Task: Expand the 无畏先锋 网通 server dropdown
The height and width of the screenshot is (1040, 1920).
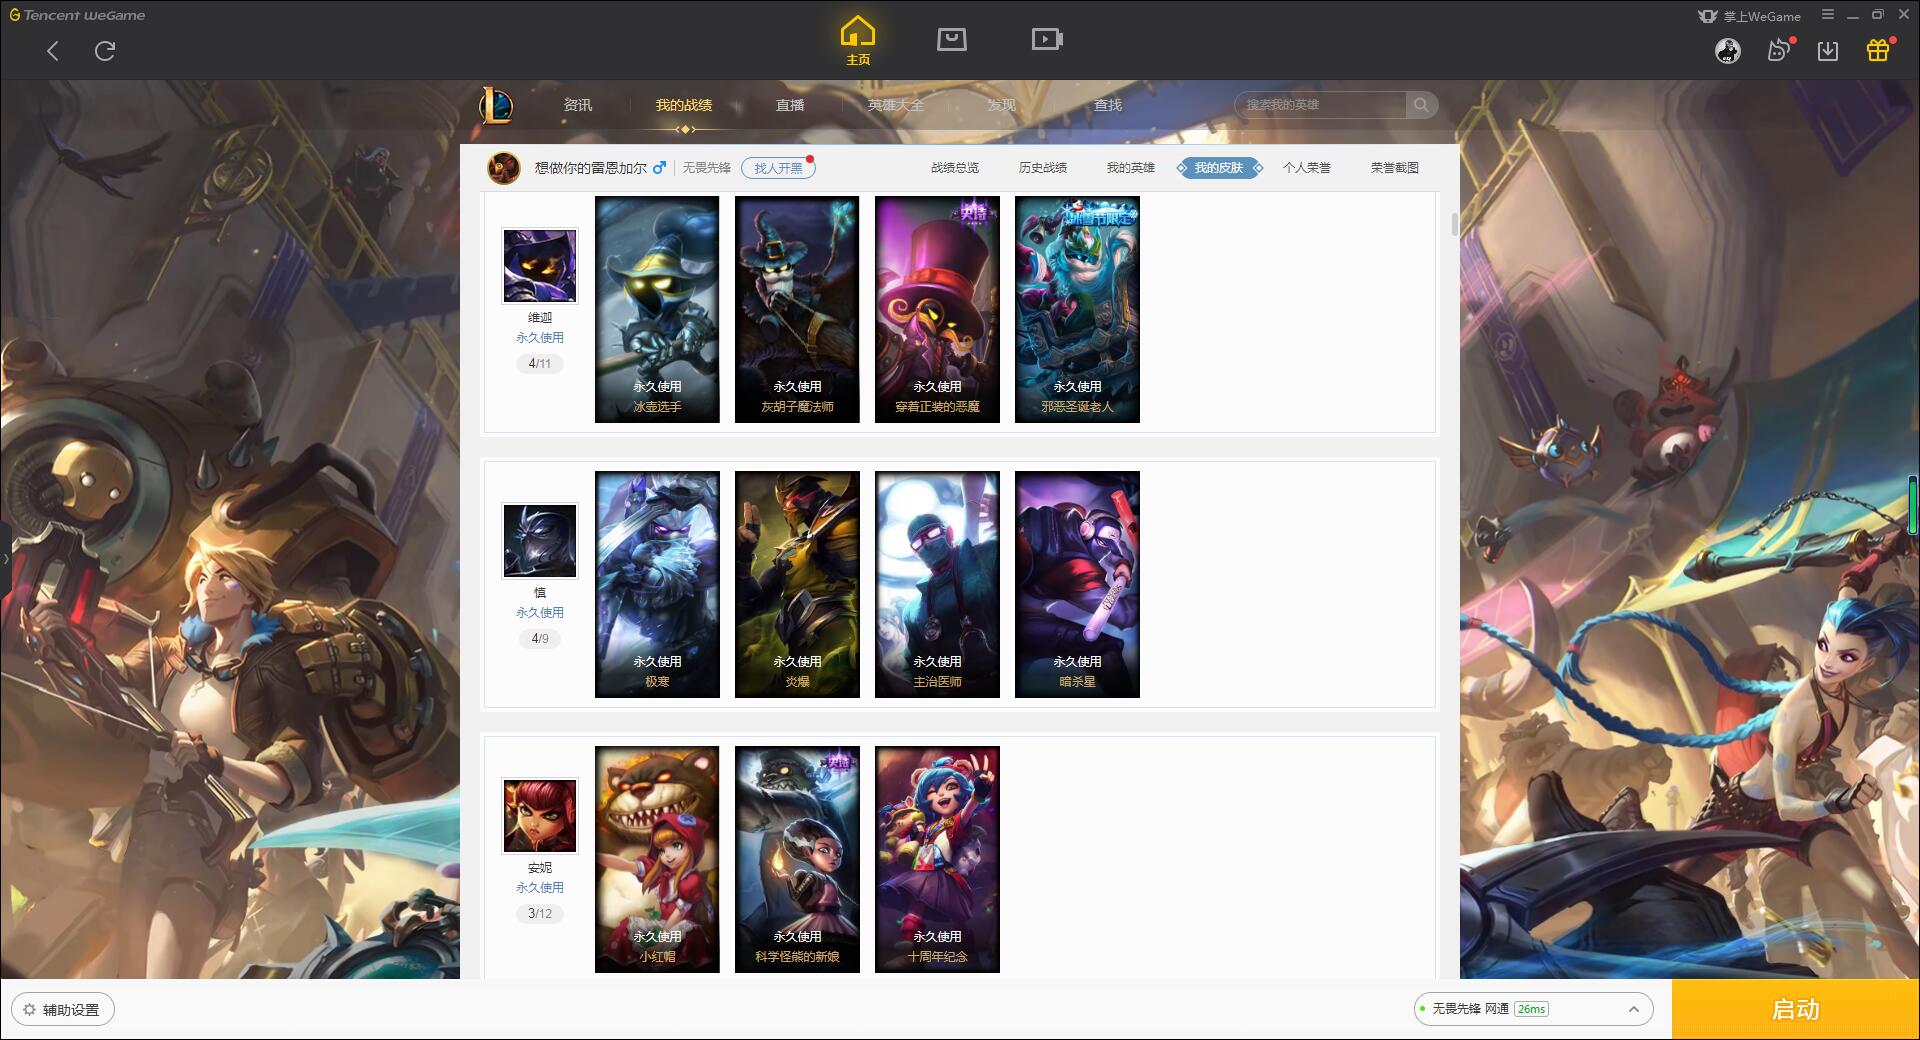Action: point(1533,1009)
